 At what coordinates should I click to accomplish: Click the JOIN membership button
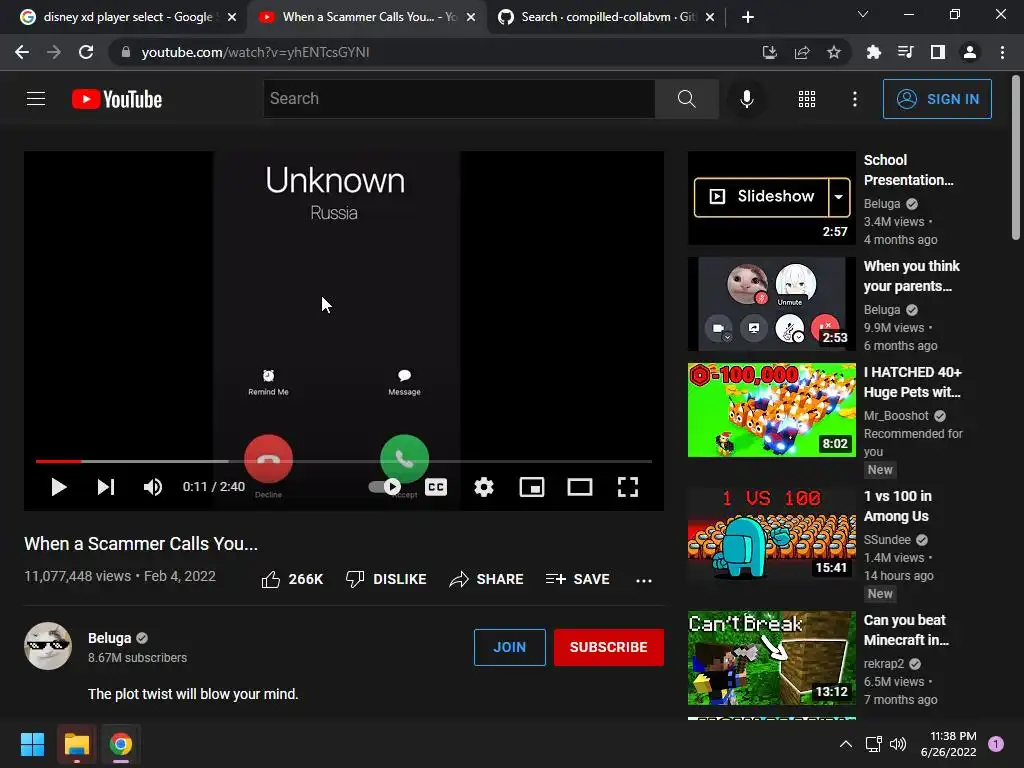pos(509,647)
